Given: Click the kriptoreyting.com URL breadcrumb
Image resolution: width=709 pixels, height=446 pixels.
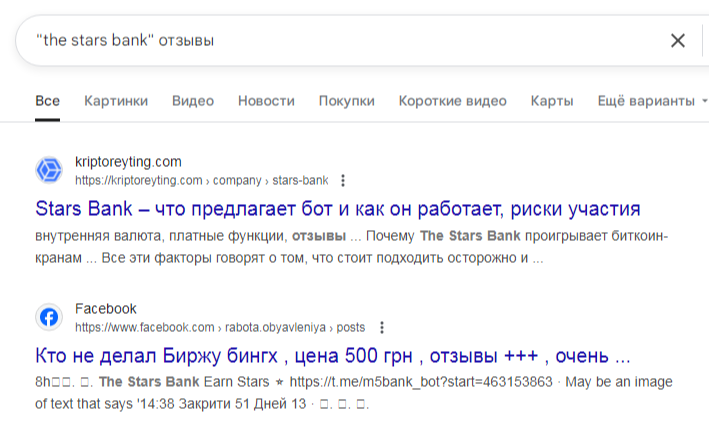Looking at the screenshot, I should pyautogui.click(x=201, y=181).
